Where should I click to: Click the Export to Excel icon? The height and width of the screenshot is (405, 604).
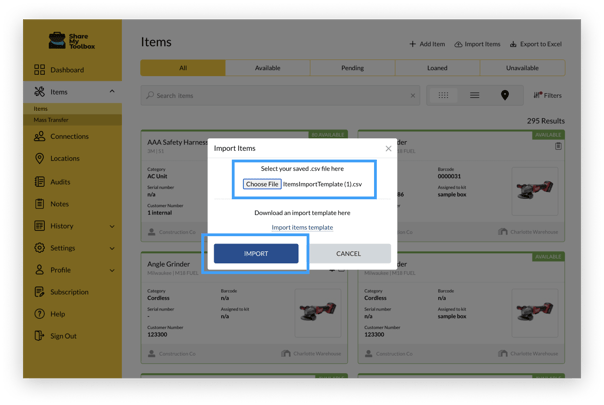tap(513, 44)
